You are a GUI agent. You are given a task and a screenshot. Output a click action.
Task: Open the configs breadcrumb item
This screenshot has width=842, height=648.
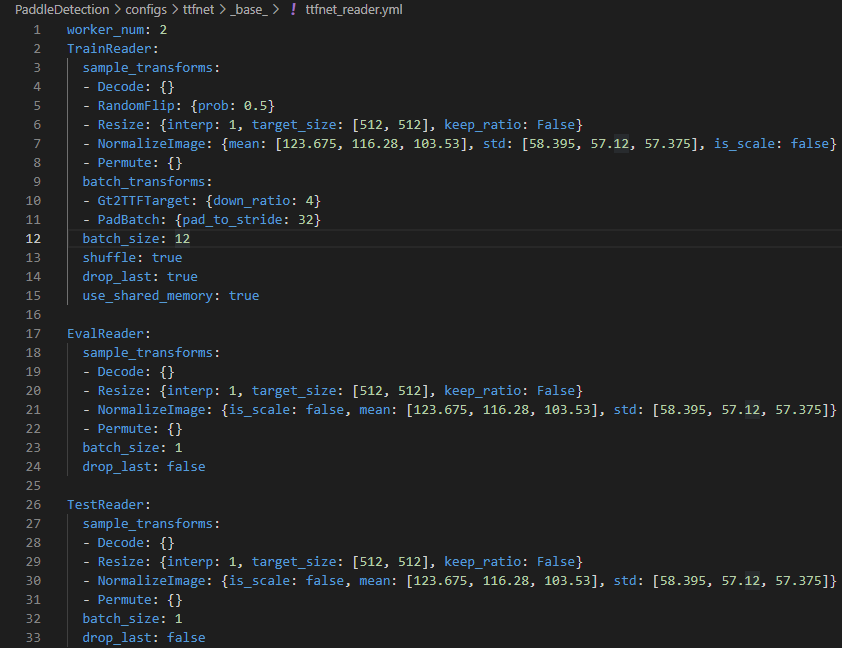(146, 9)
